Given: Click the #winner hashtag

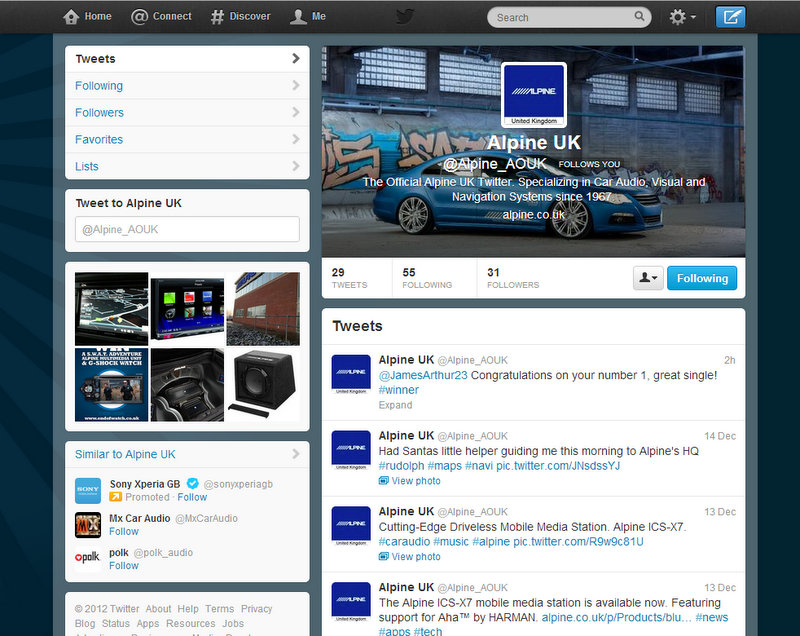Looking at the screenshot, I should 398,390.
